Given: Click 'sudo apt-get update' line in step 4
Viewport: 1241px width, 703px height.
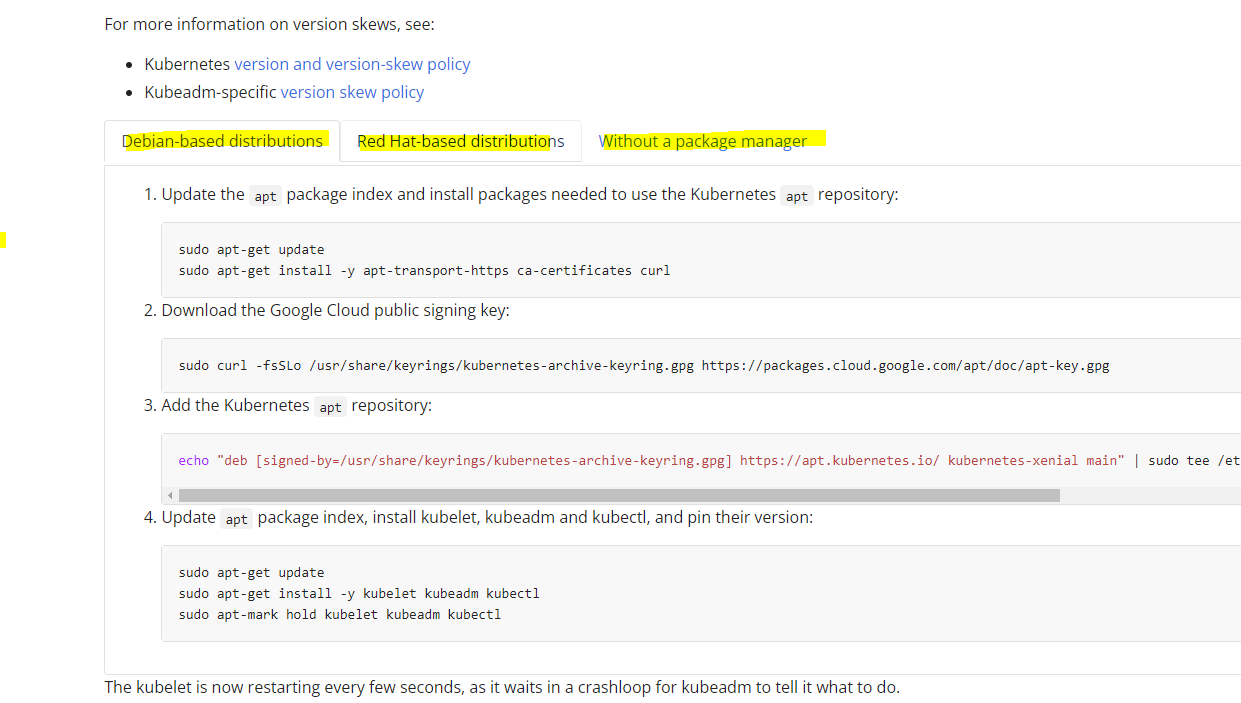Looking at the screenshot, I should (x=251, y=572).
